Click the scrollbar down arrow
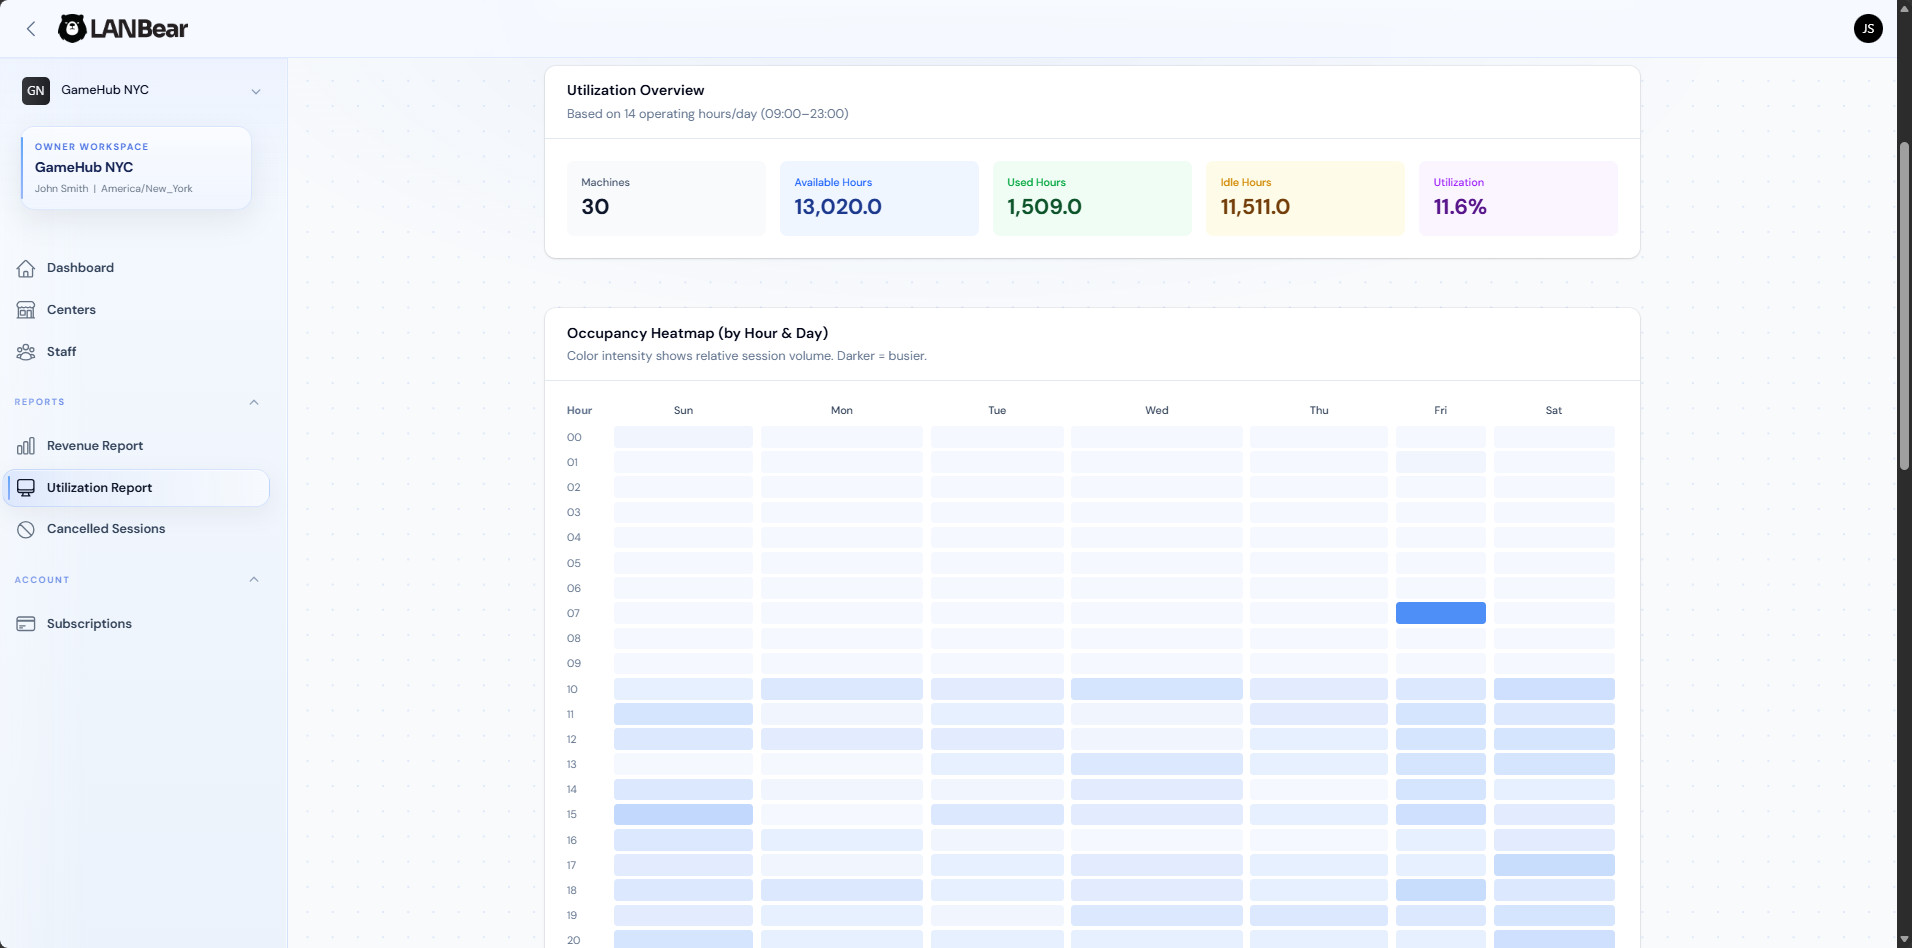The width and height of the screenshot is (1912, 948). pos(1904,939)
